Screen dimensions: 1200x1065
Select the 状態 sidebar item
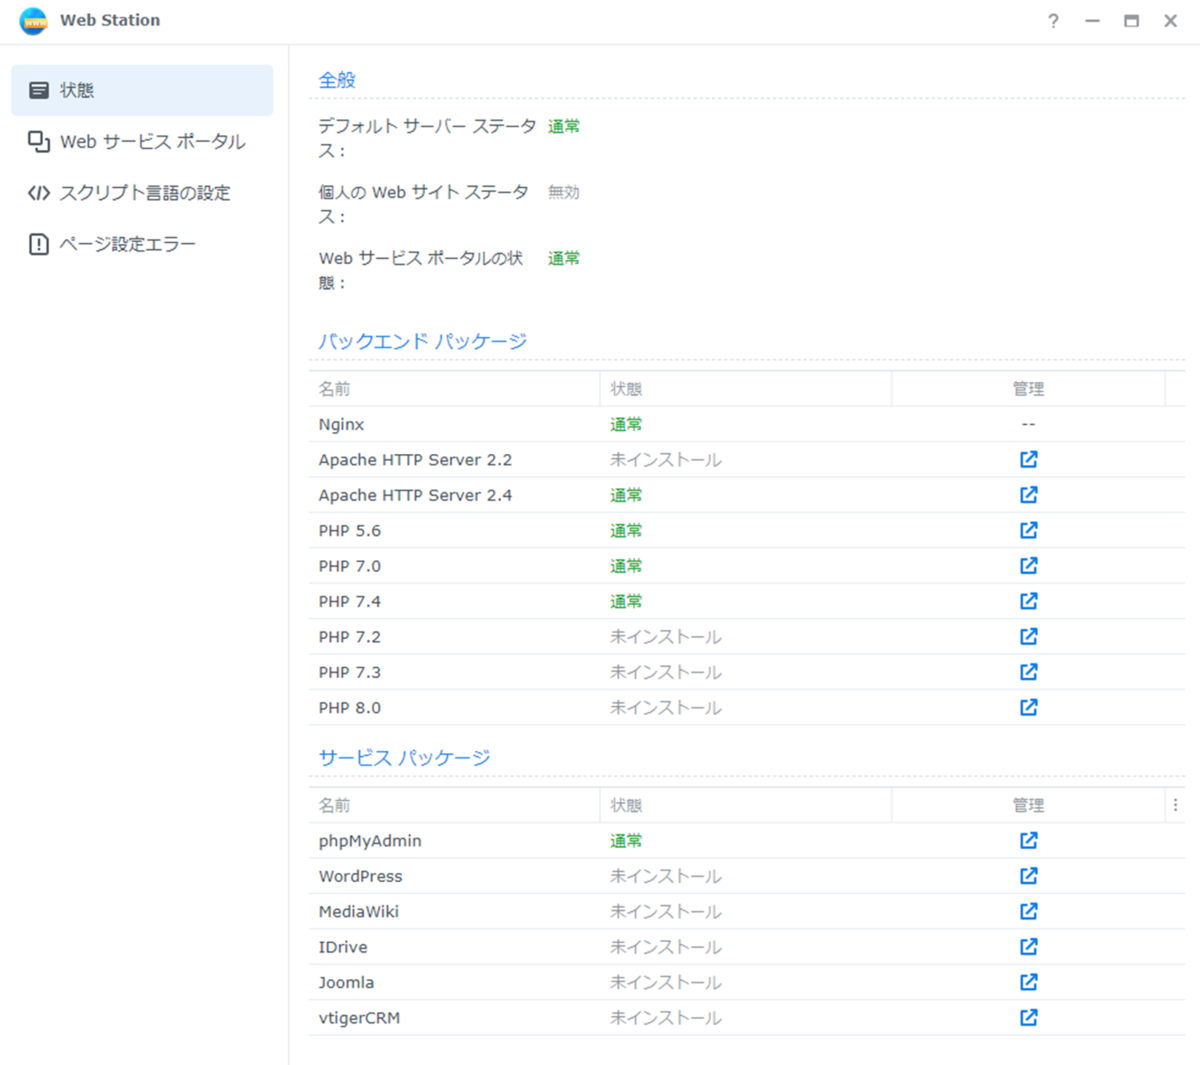(x=142, y=90)
